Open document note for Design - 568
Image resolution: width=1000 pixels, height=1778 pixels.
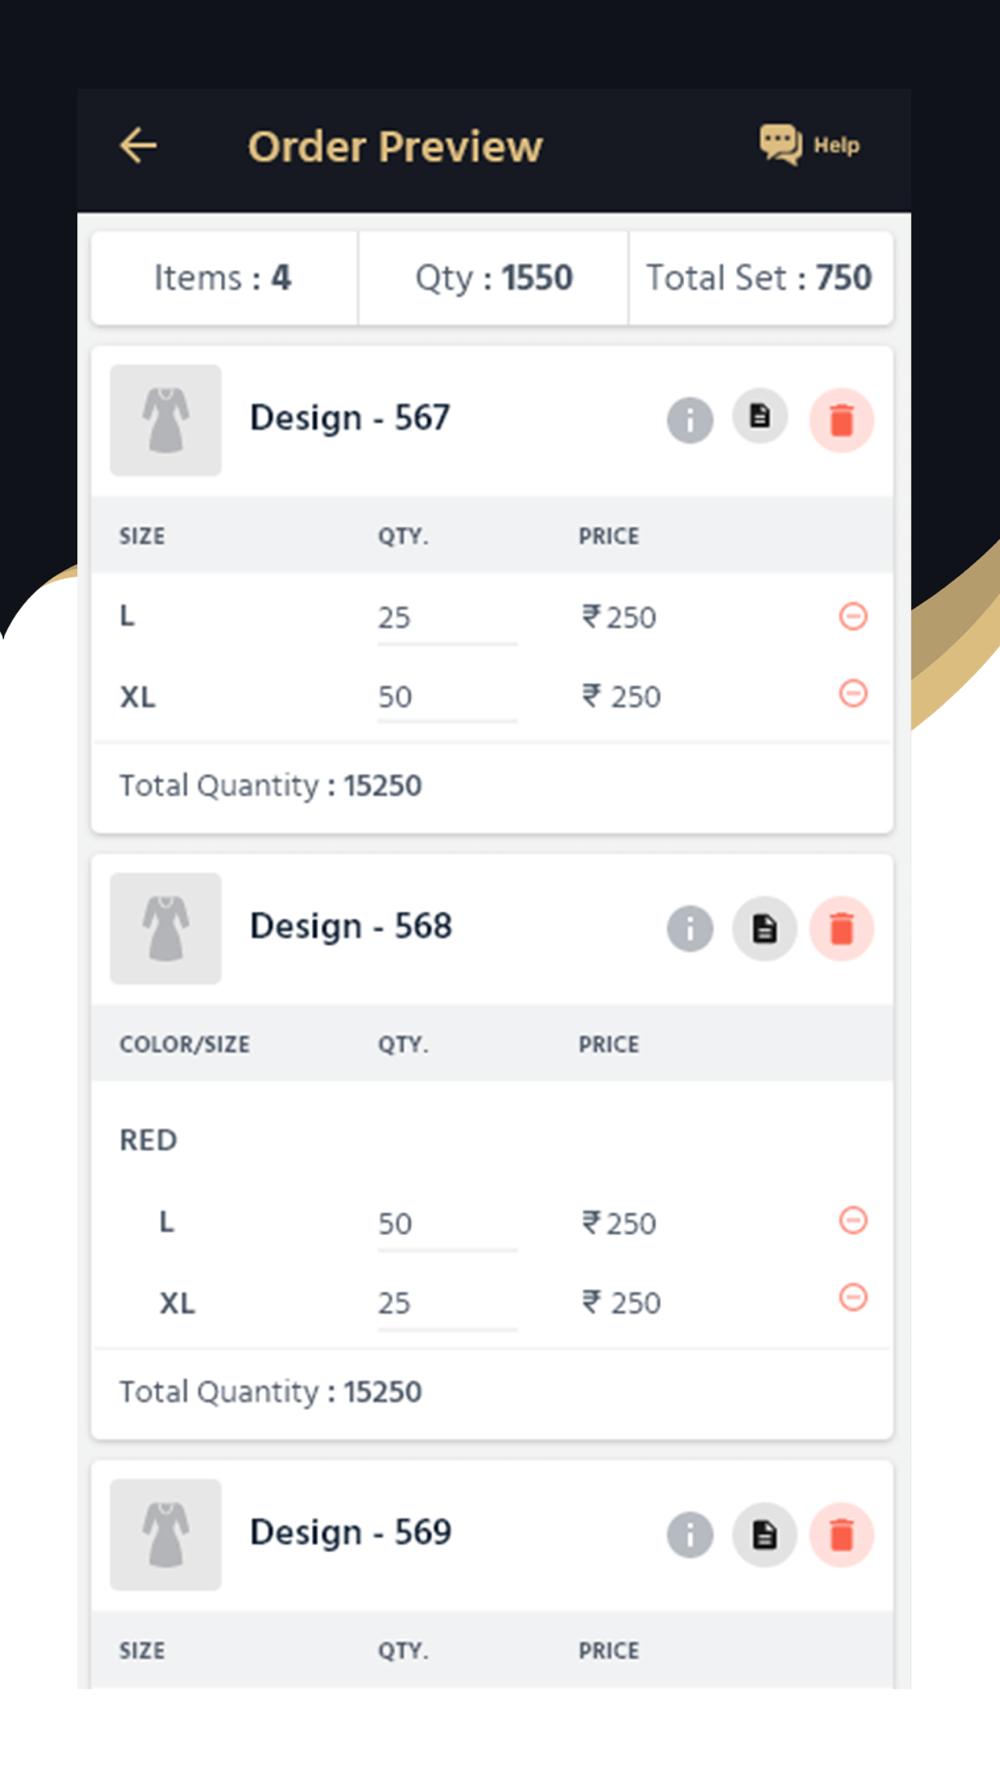[765, 929]
